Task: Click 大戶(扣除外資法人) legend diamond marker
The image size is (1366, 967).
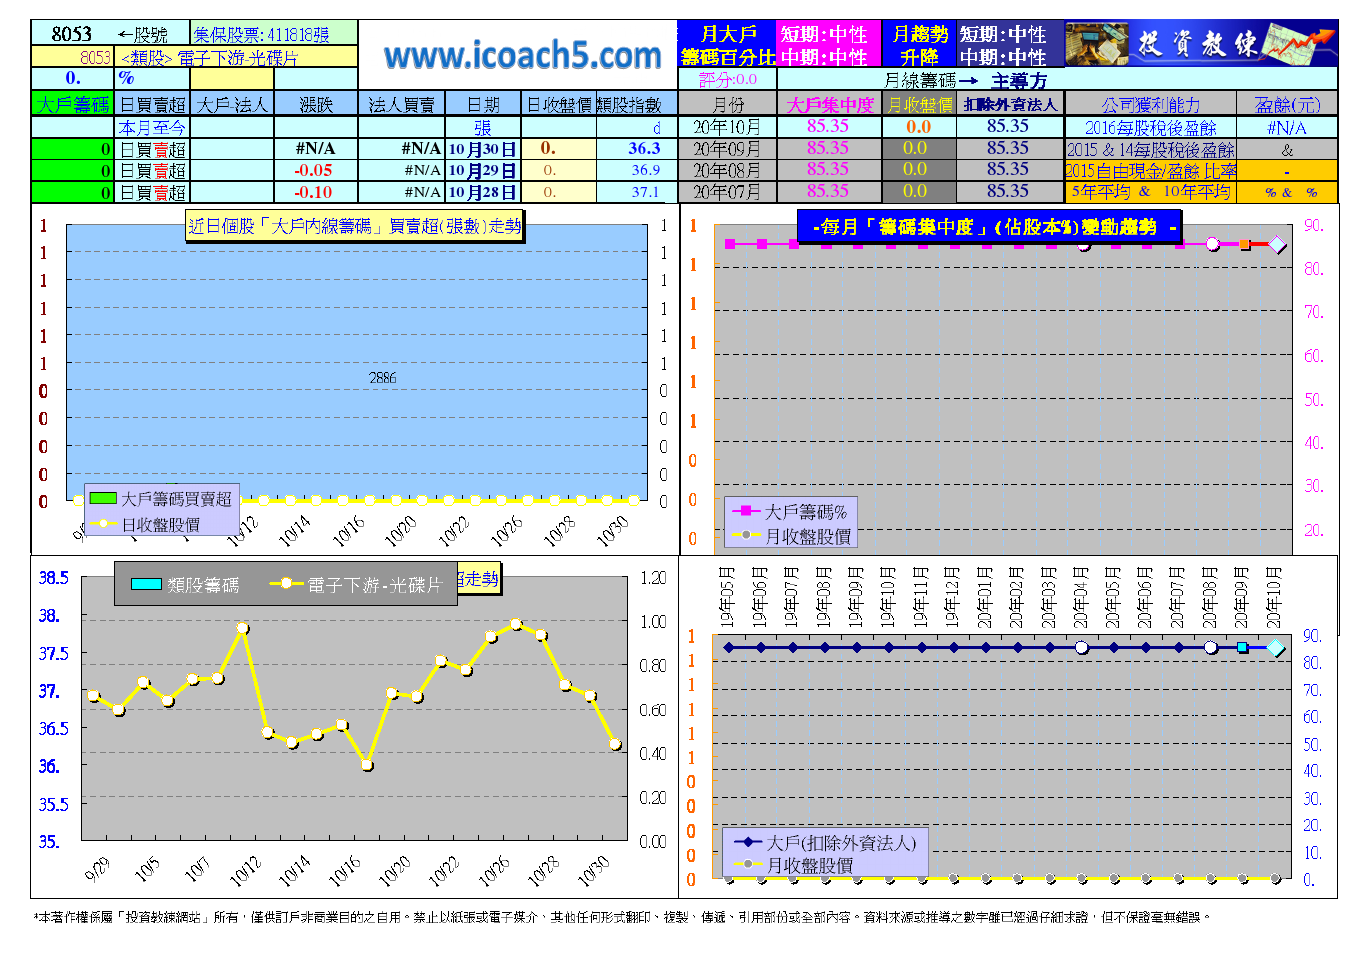Action: coord(748,843)
